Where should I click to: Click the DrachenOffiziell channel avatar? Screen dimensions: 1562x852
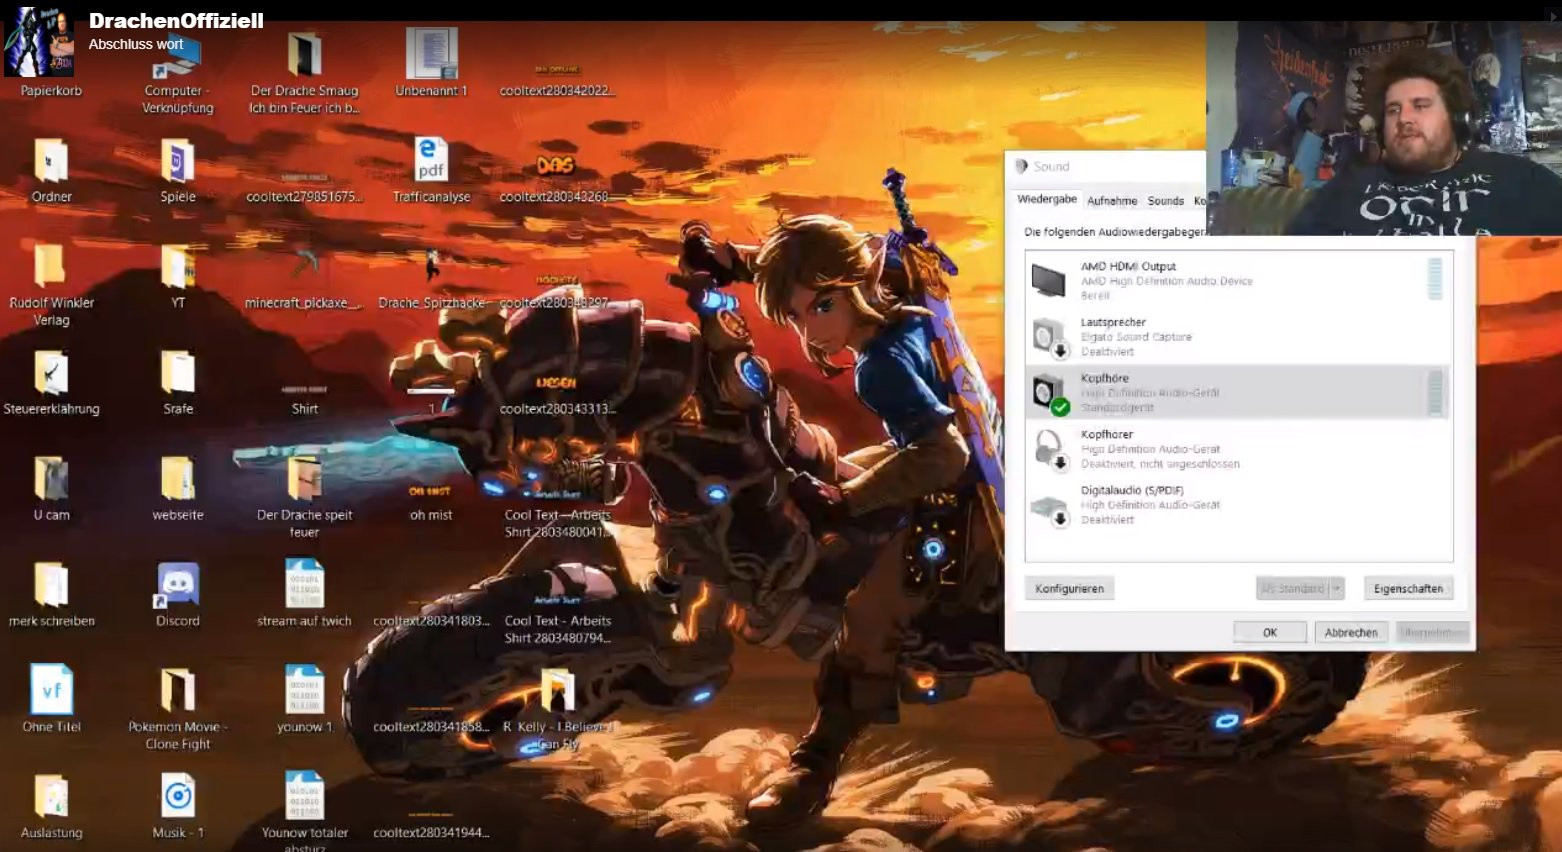tap(40, 41)
